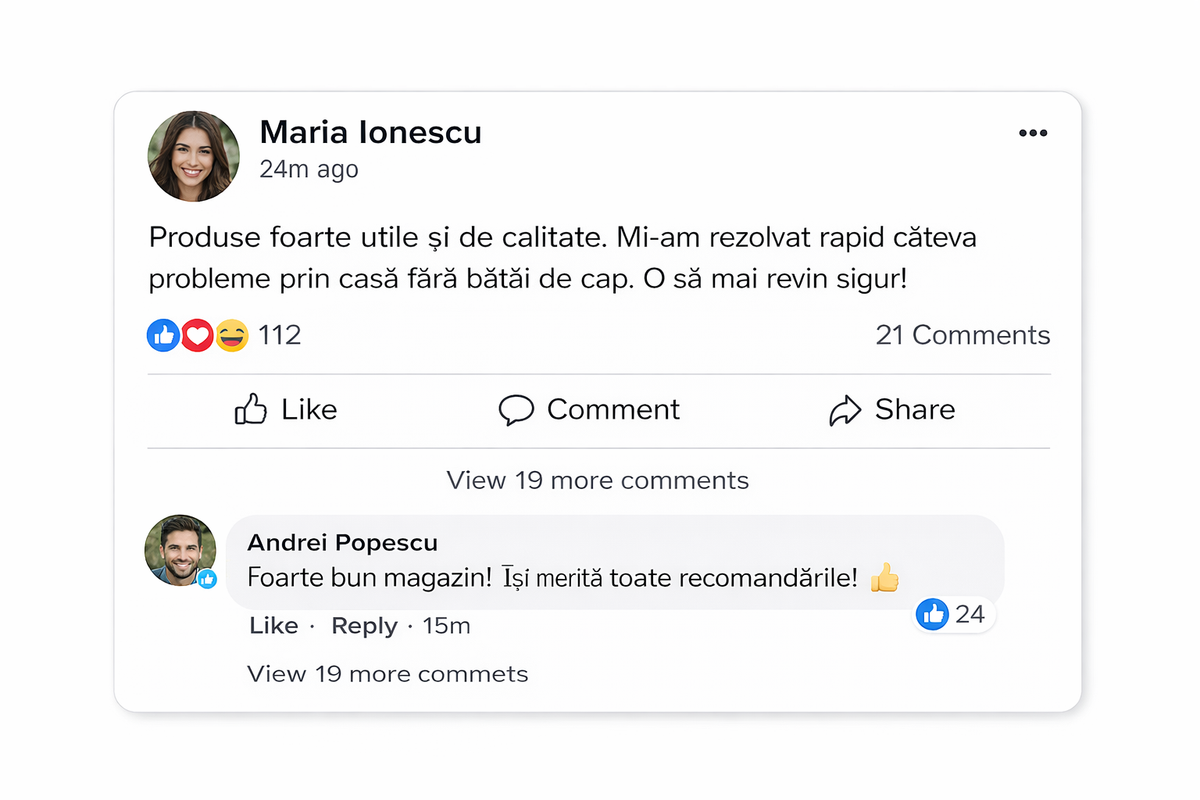Click the Share arrow icon

click(x=847, y=409)
